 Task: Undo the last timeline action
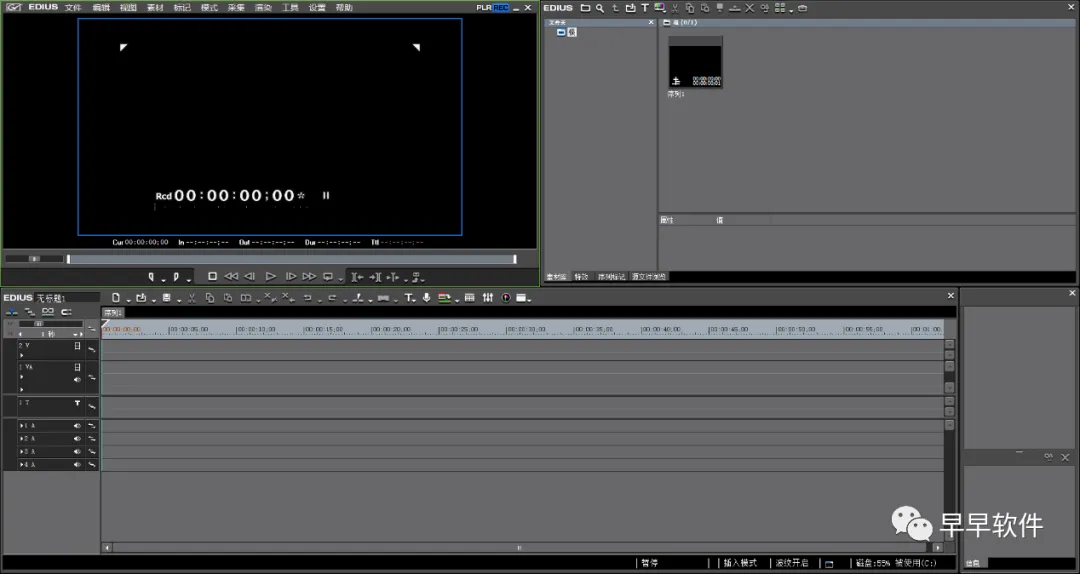click(x=307, y=298)
